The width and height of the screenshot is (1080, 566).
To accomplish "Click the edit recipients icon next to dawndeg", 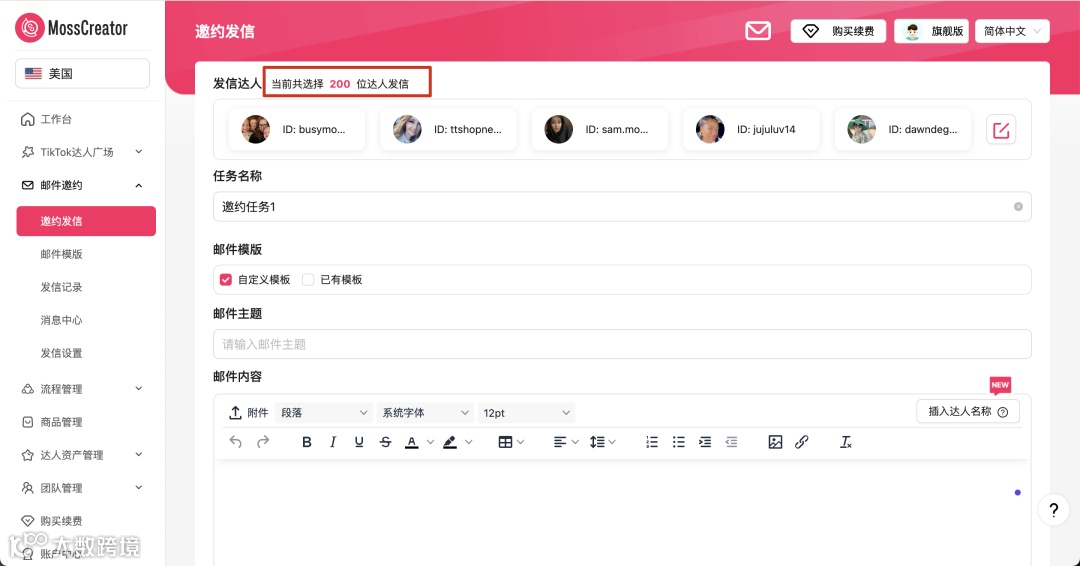I will [x=1001, y=129].
